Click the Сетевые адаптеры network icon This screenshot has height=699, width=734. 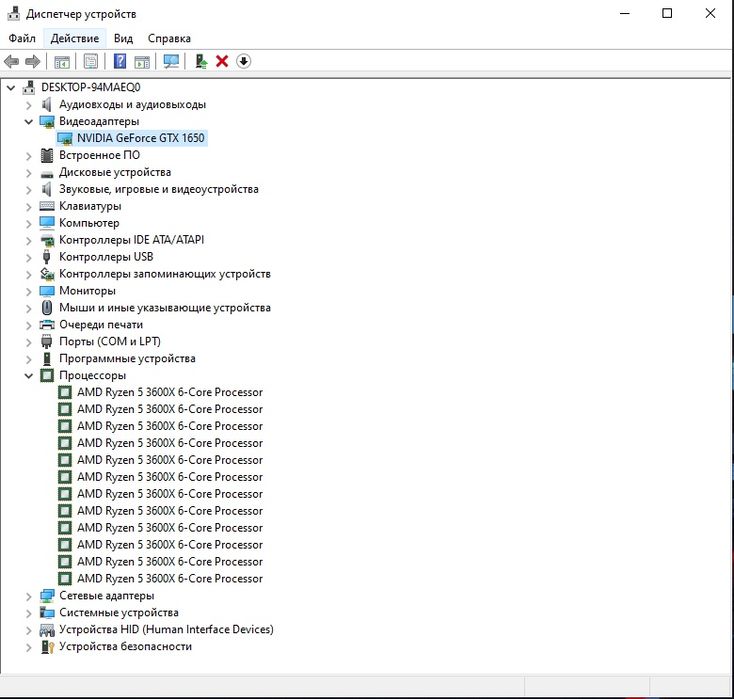coord(47,596)
